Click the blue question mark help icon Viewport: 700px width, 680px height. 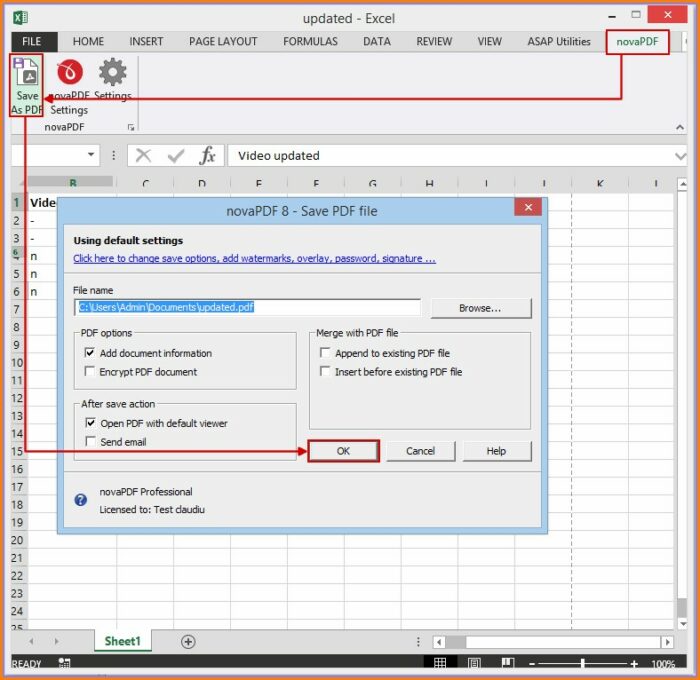[x=81, y=500]
